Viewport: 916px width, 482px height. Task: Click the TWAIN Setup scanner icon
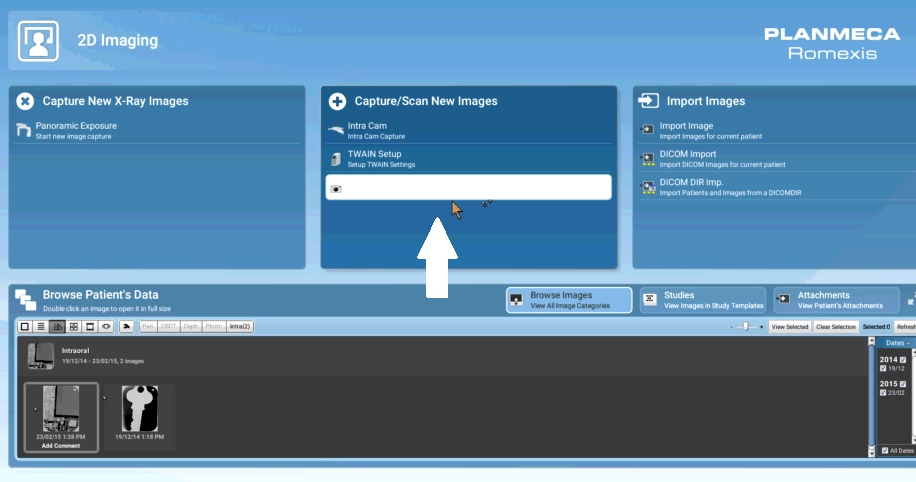[x=336, y=159]
